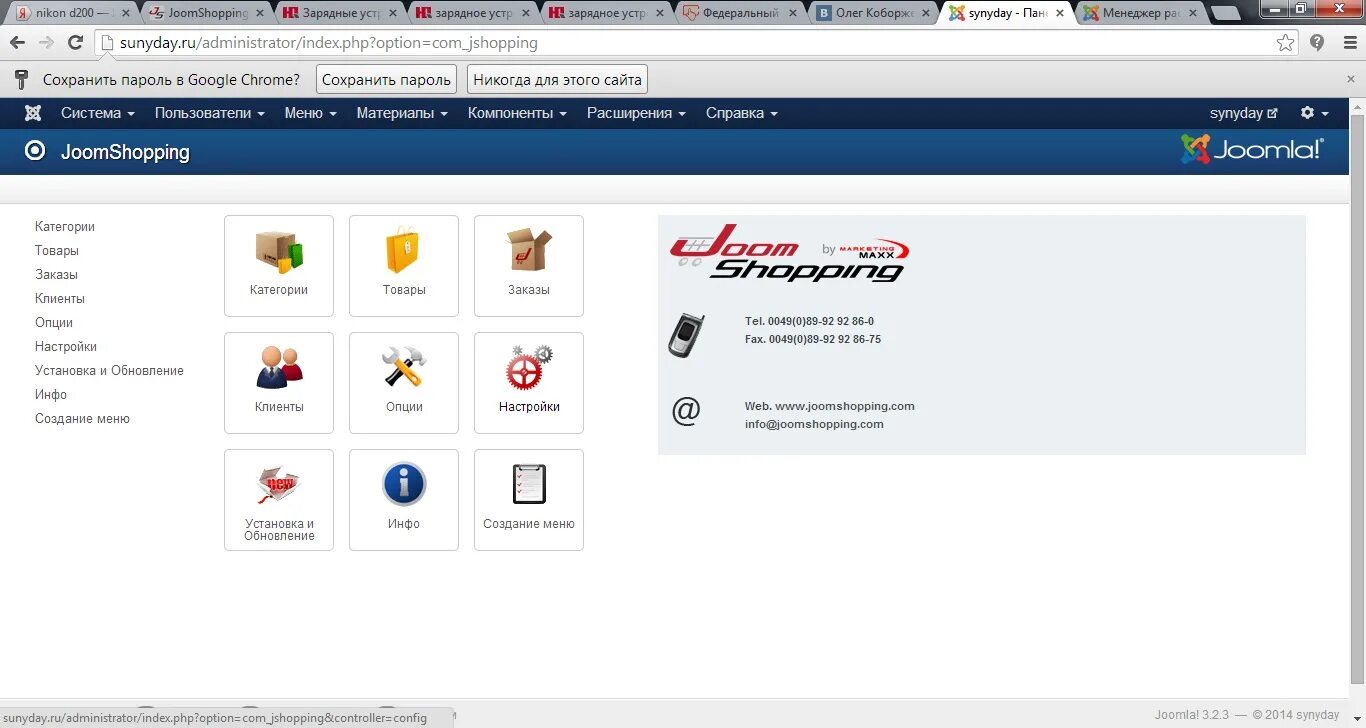Click Товары in left sidebar
The height and width of the screenshot is (728, 1366).
pyautogui.click(x=57, y=251)
